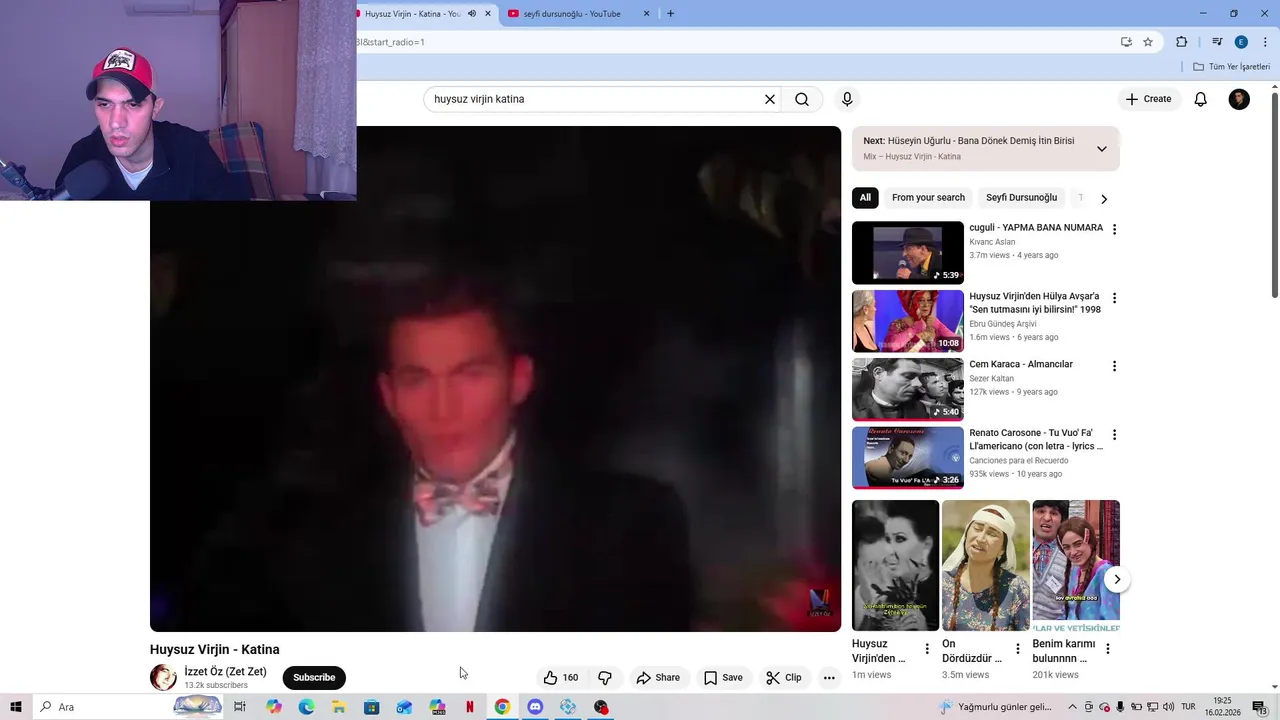
Task: Mute the Huysuz Virjin tab audio icon
Action: tap(471, 14)
